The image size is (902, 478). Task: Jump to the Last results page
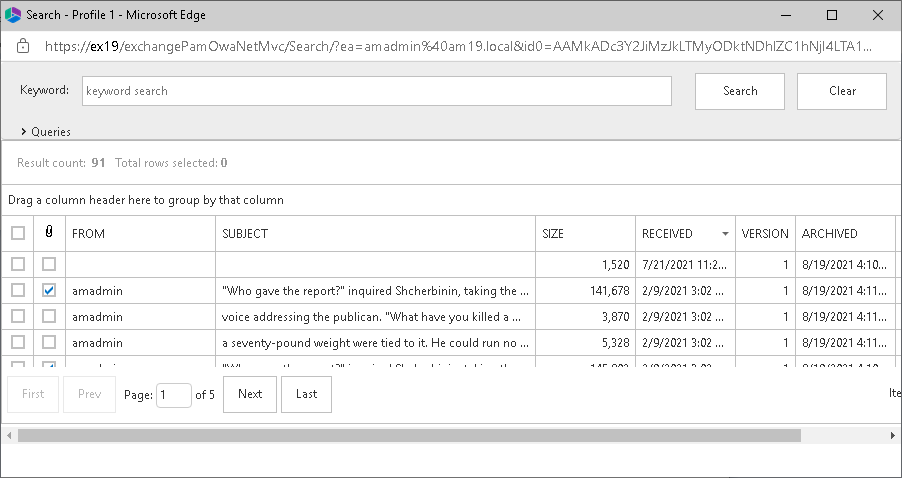point(306,394)
